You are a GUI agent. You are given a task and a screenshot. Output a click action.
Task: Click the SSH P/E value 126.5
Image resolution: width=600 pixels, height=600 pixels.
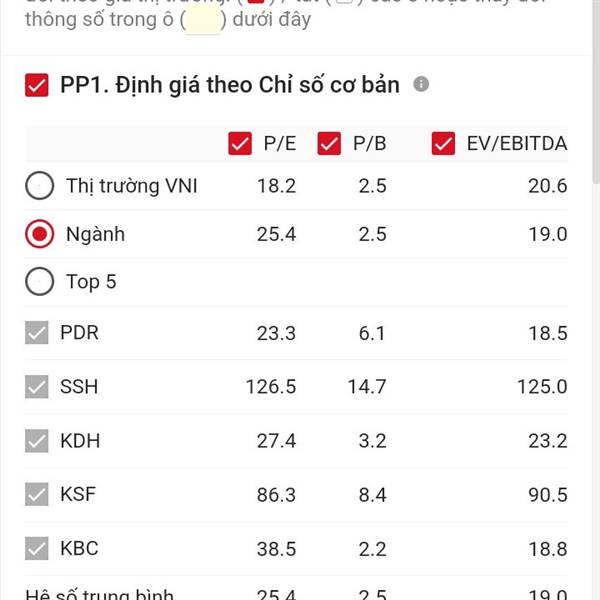pyautogui.click(x=271, y=386)
